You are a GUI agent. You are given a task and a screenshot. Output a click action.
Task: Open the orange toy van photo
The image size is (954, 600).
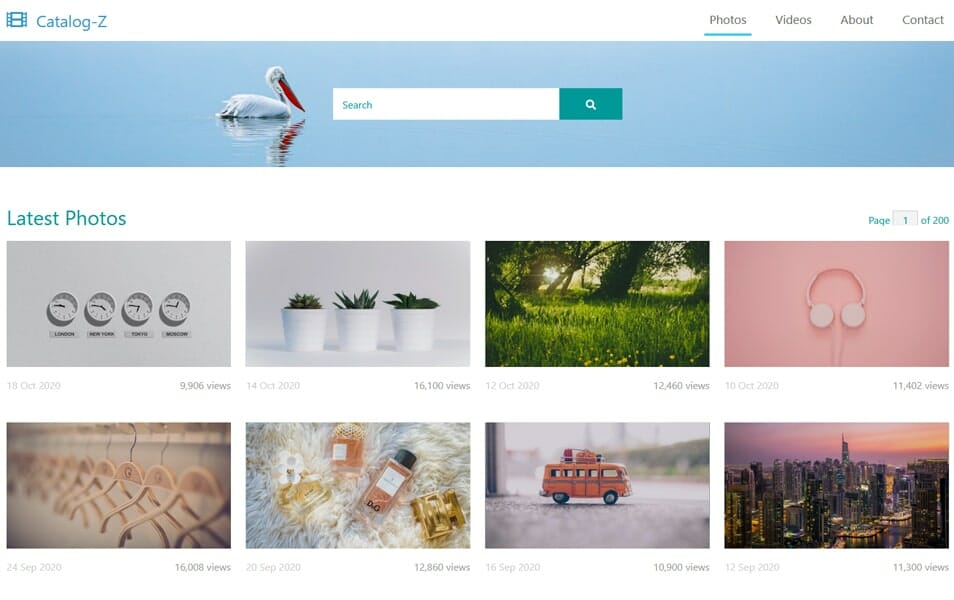click(597, 485)
